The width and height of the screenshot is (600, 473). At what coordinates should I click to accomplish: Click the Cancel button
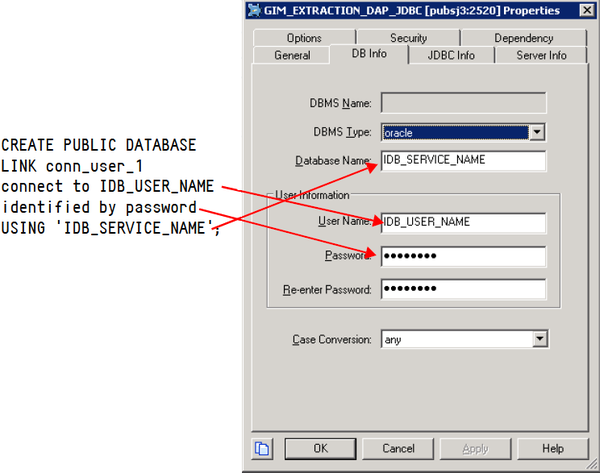pyautogui.click(x=398, y=448)
